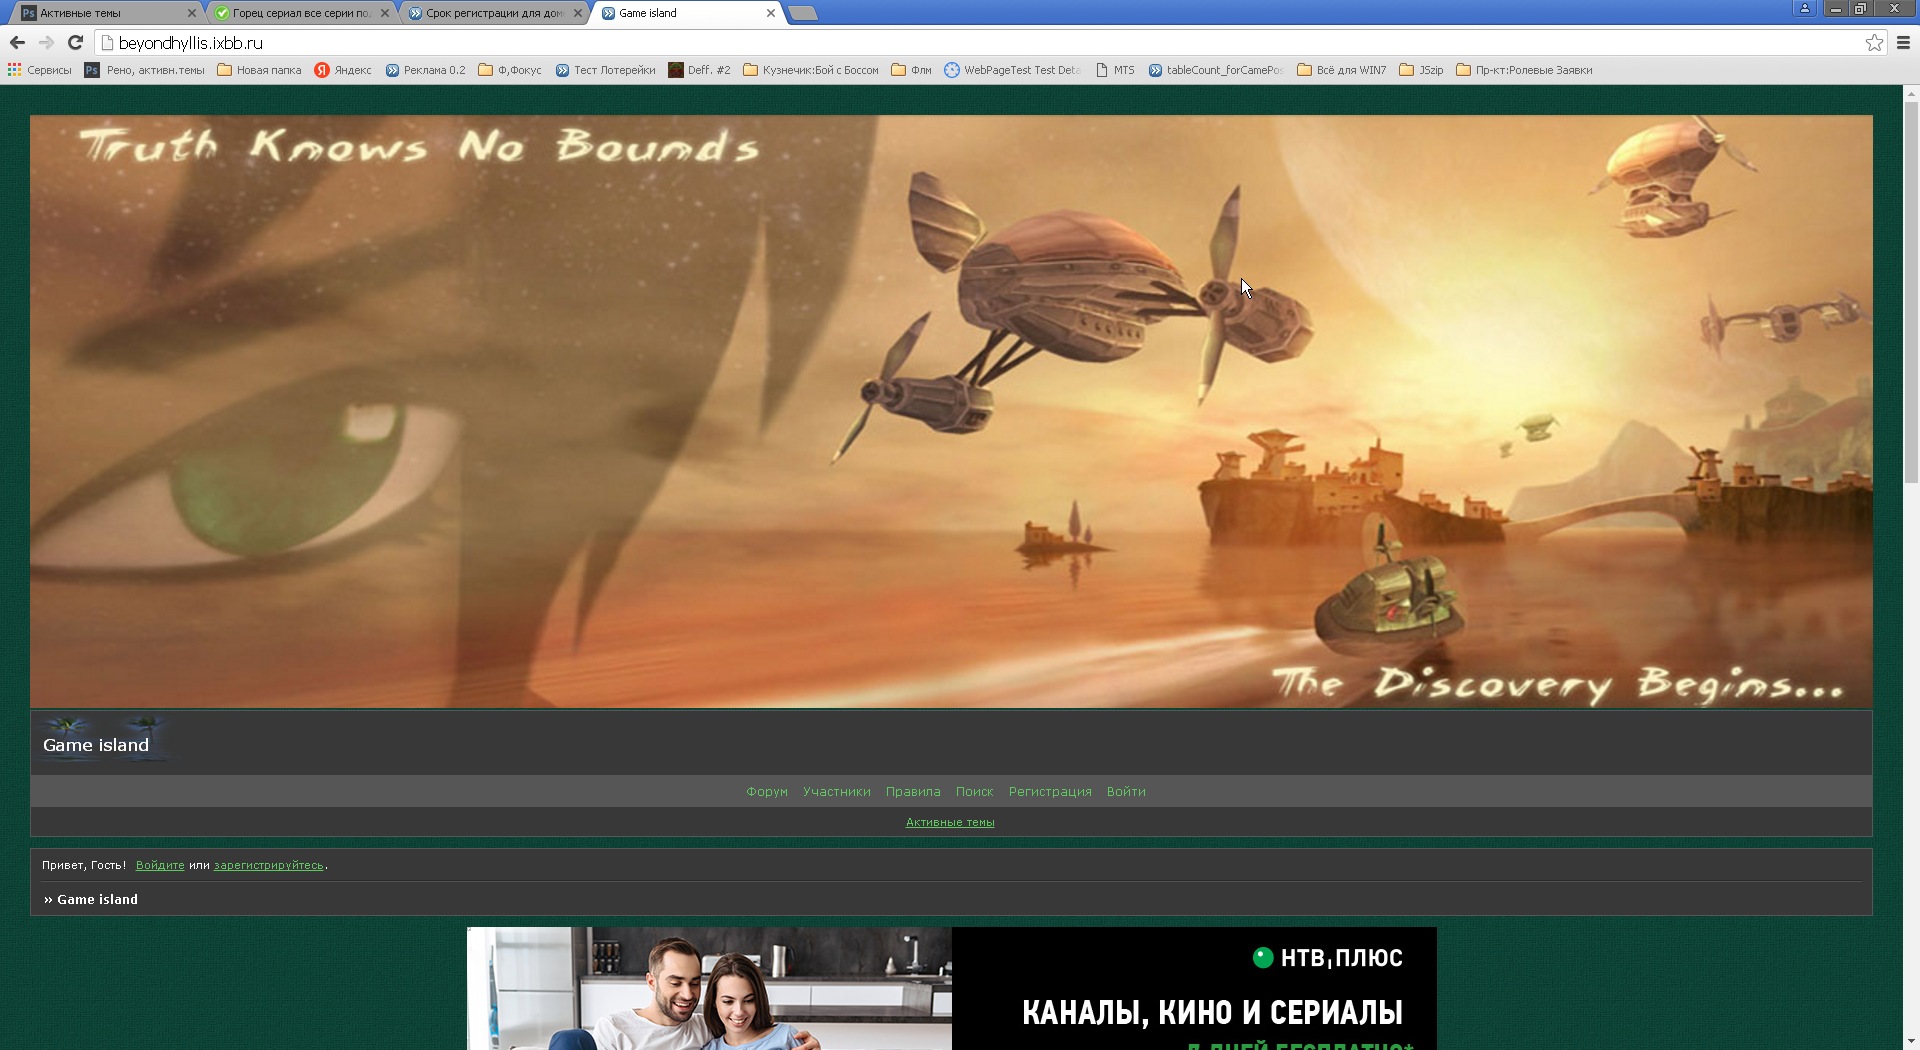The image size is (1920, 1050).
Task: Open the Тест Лотерейки bookmark
Action: (x=605, y=70)
